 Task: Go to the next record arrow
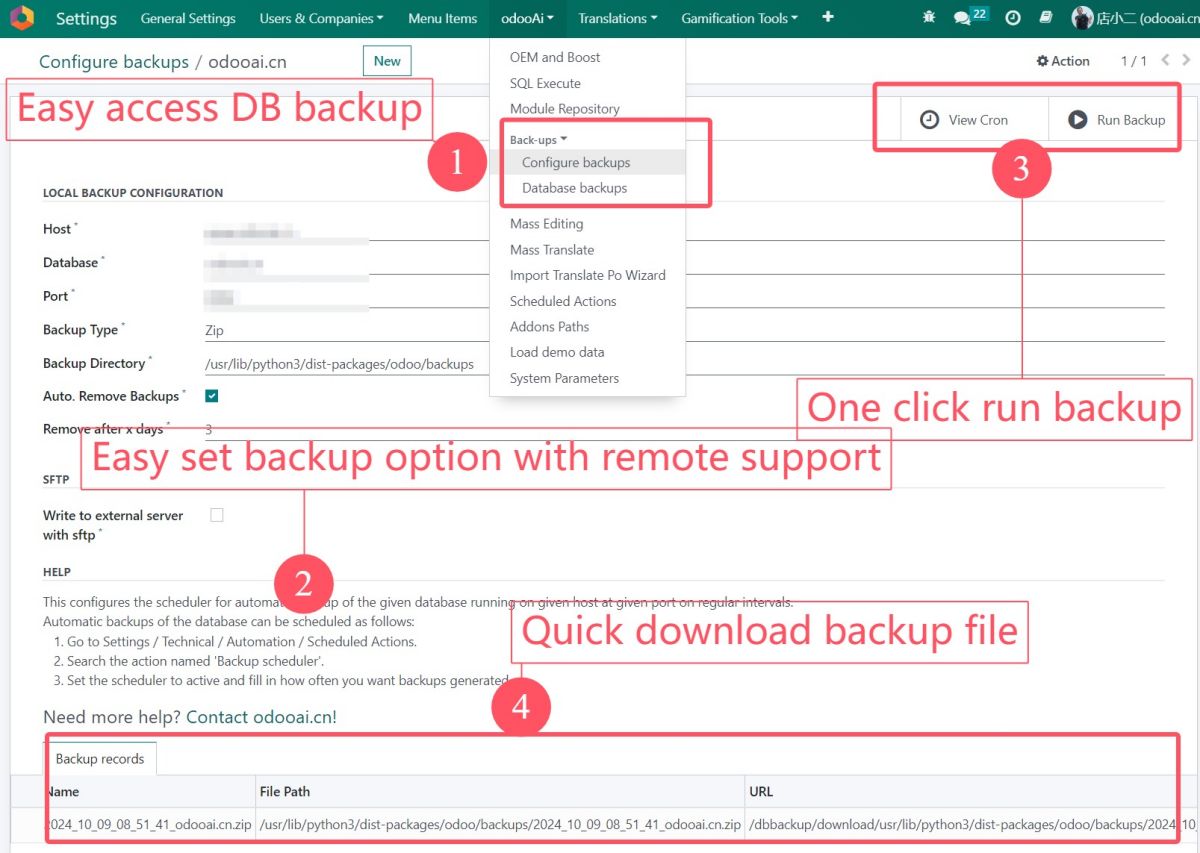pos(1186,61)
